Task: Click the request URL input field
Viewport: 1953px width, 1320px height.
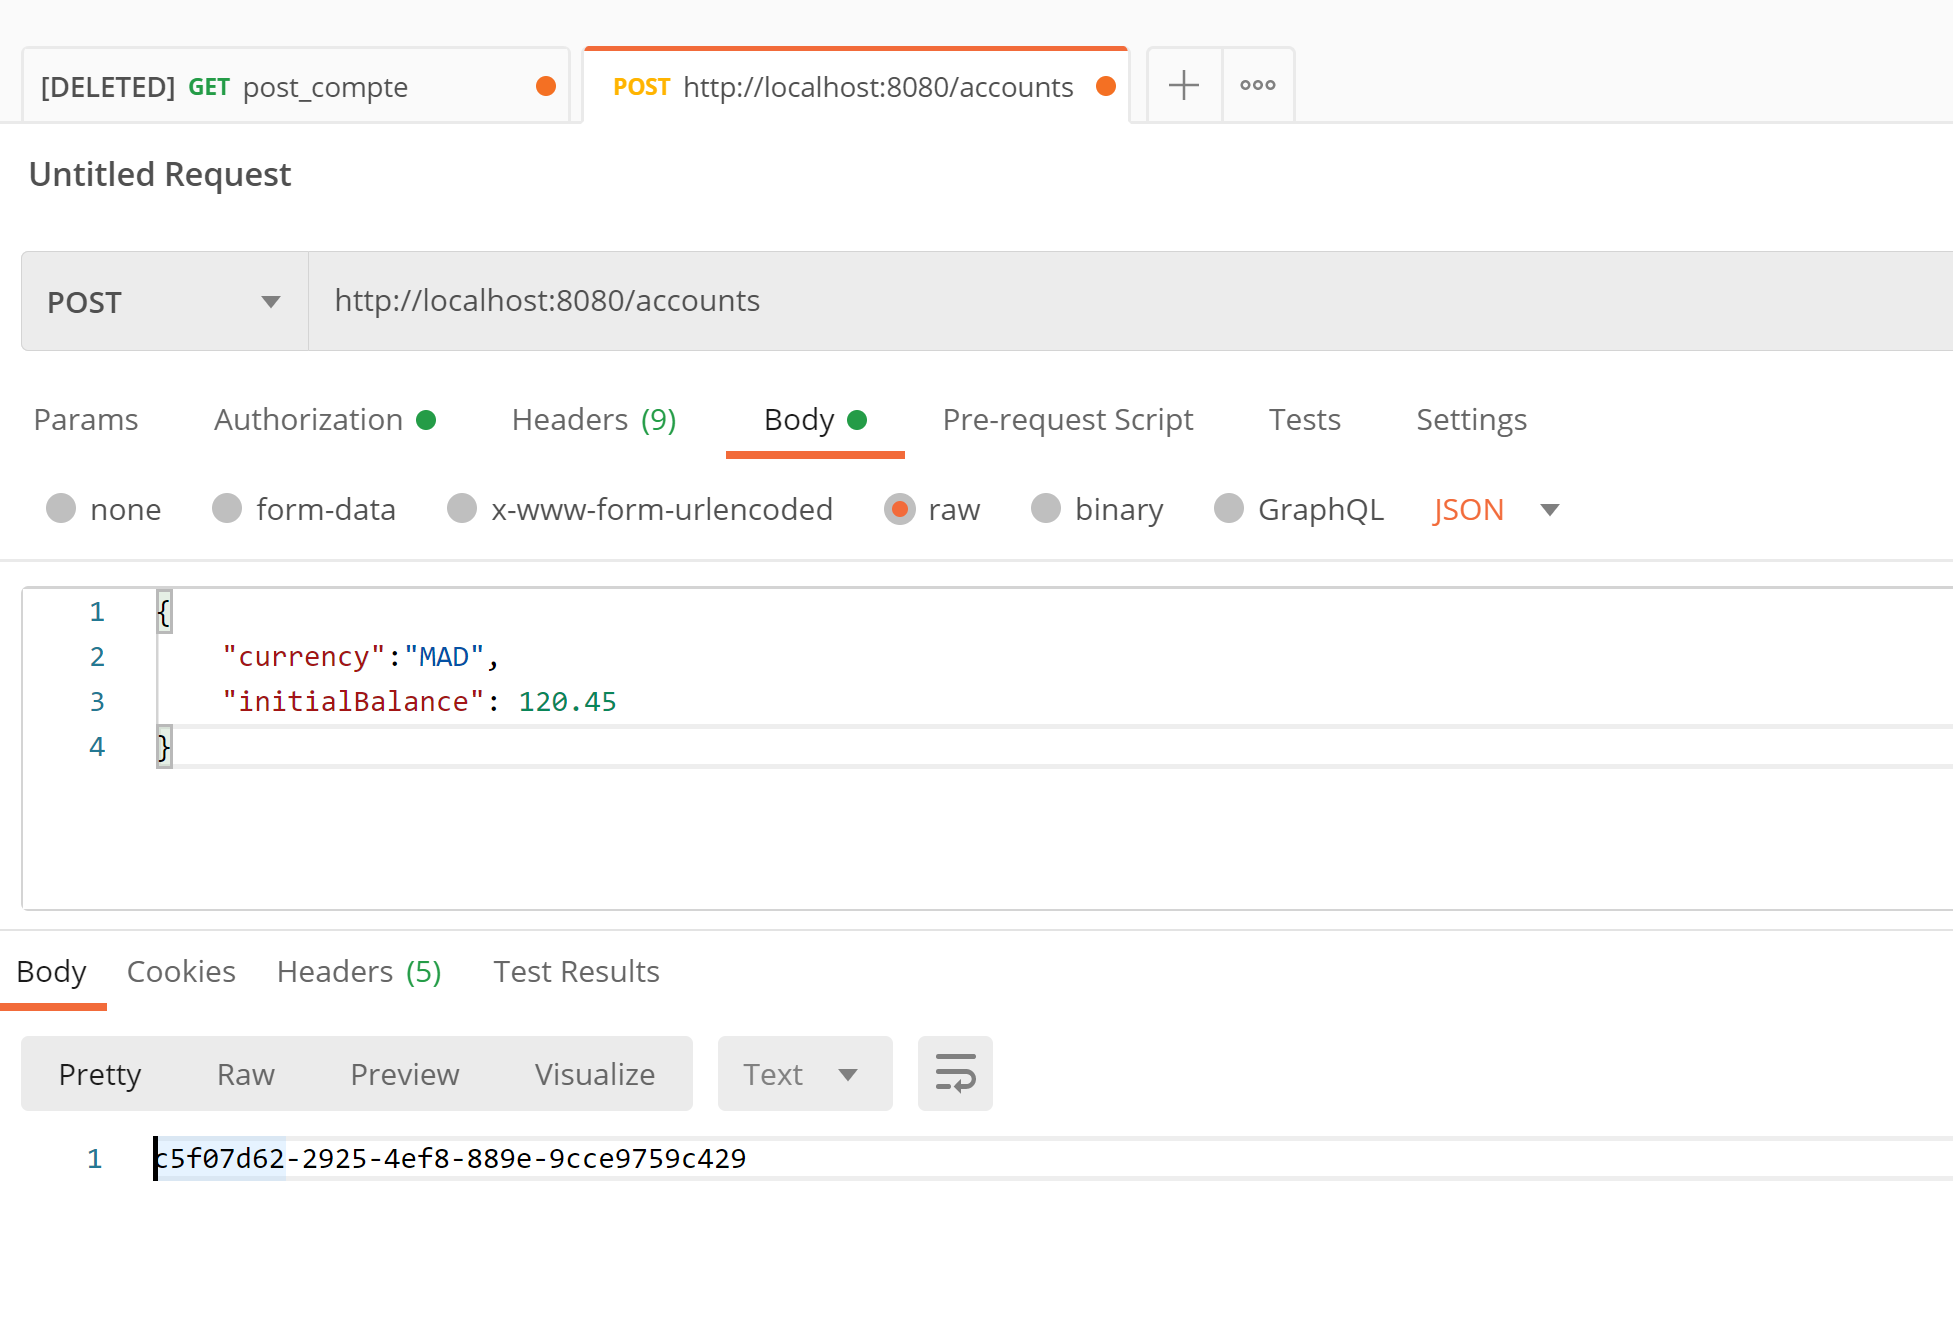Action: [x=1130, y=301]
